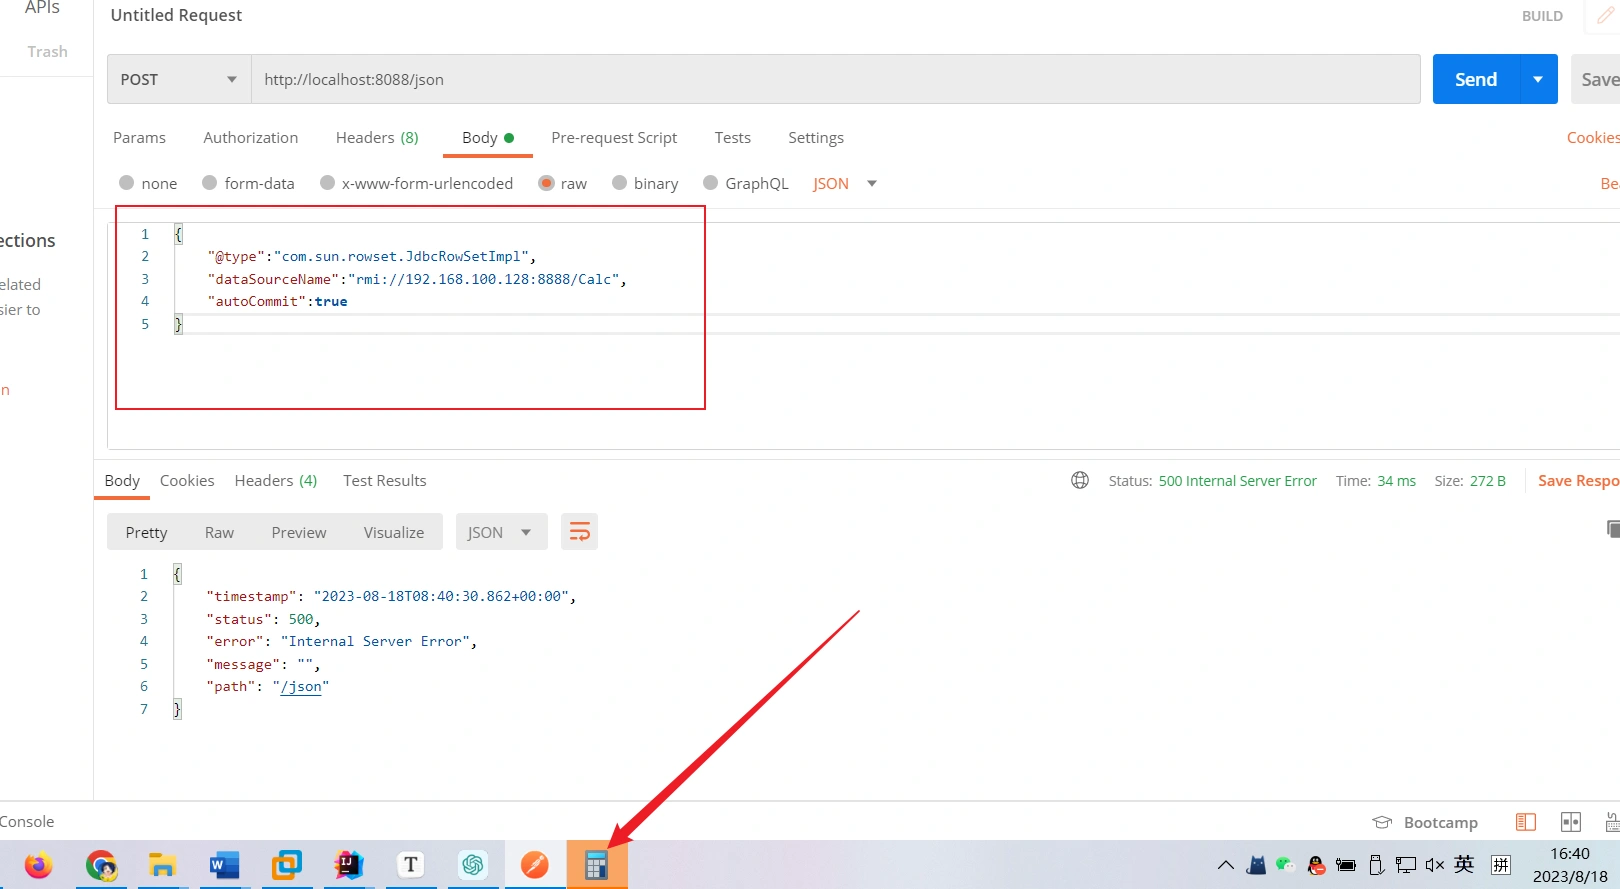This screenshot has height=889, width=1620.
Task: Launch Firefox from the taskbar
Action: (39, 865)
